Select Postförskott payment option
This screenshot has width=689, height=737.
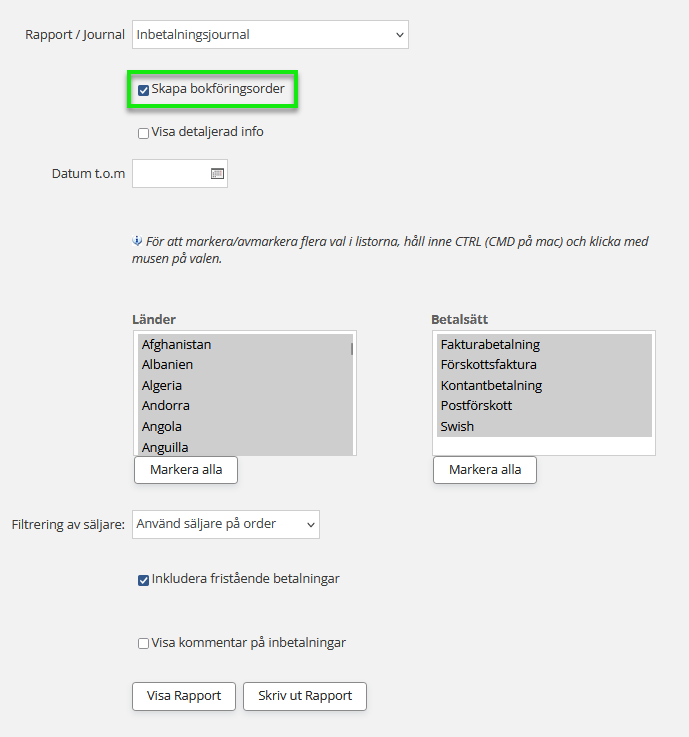click(476, 406)
